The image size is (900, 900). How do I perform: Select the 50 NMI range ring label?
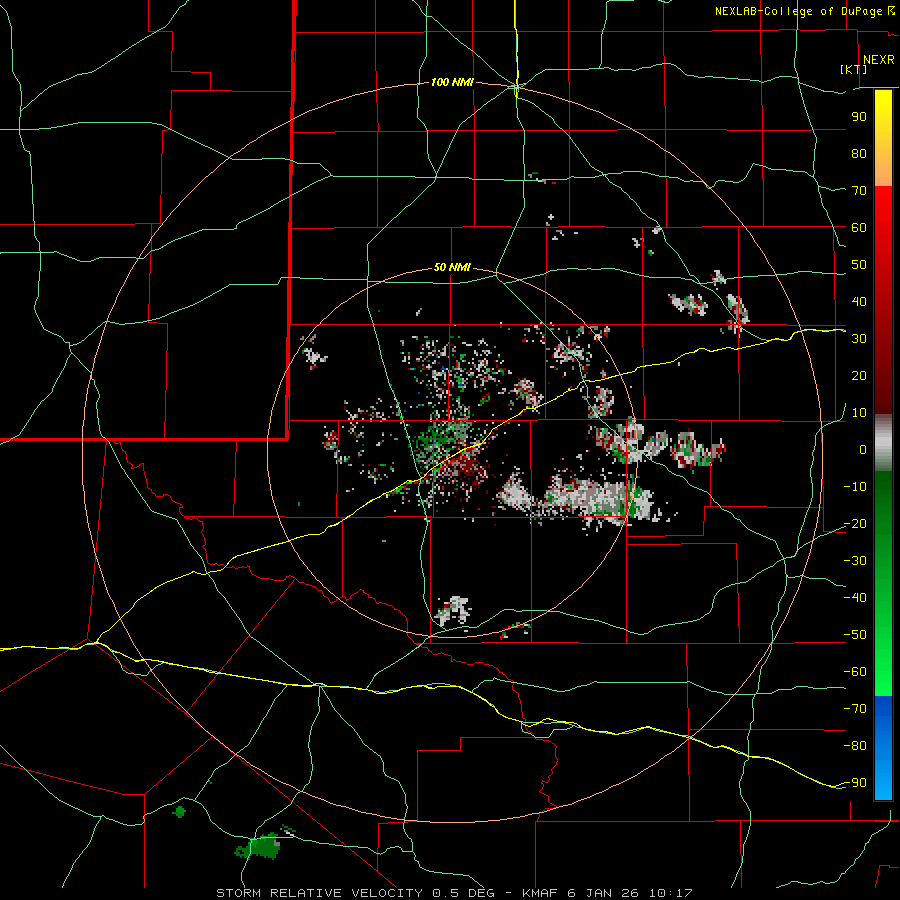point(452,267)
